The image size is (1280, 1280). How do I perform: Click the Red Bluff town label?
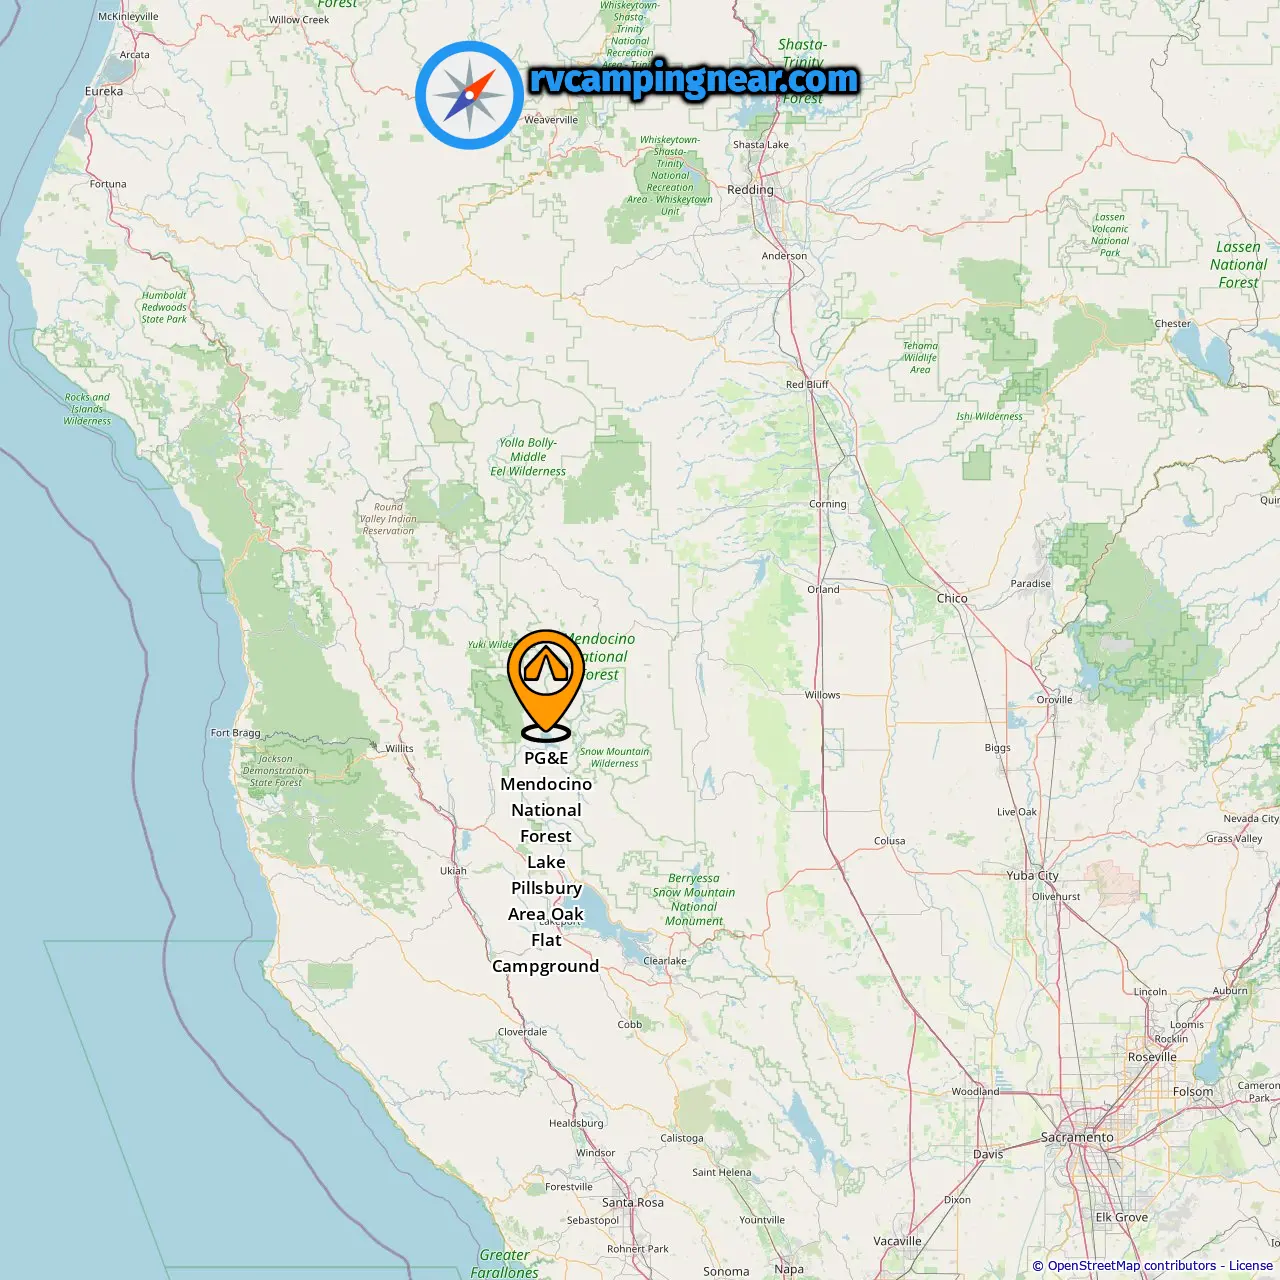(807, 385)
